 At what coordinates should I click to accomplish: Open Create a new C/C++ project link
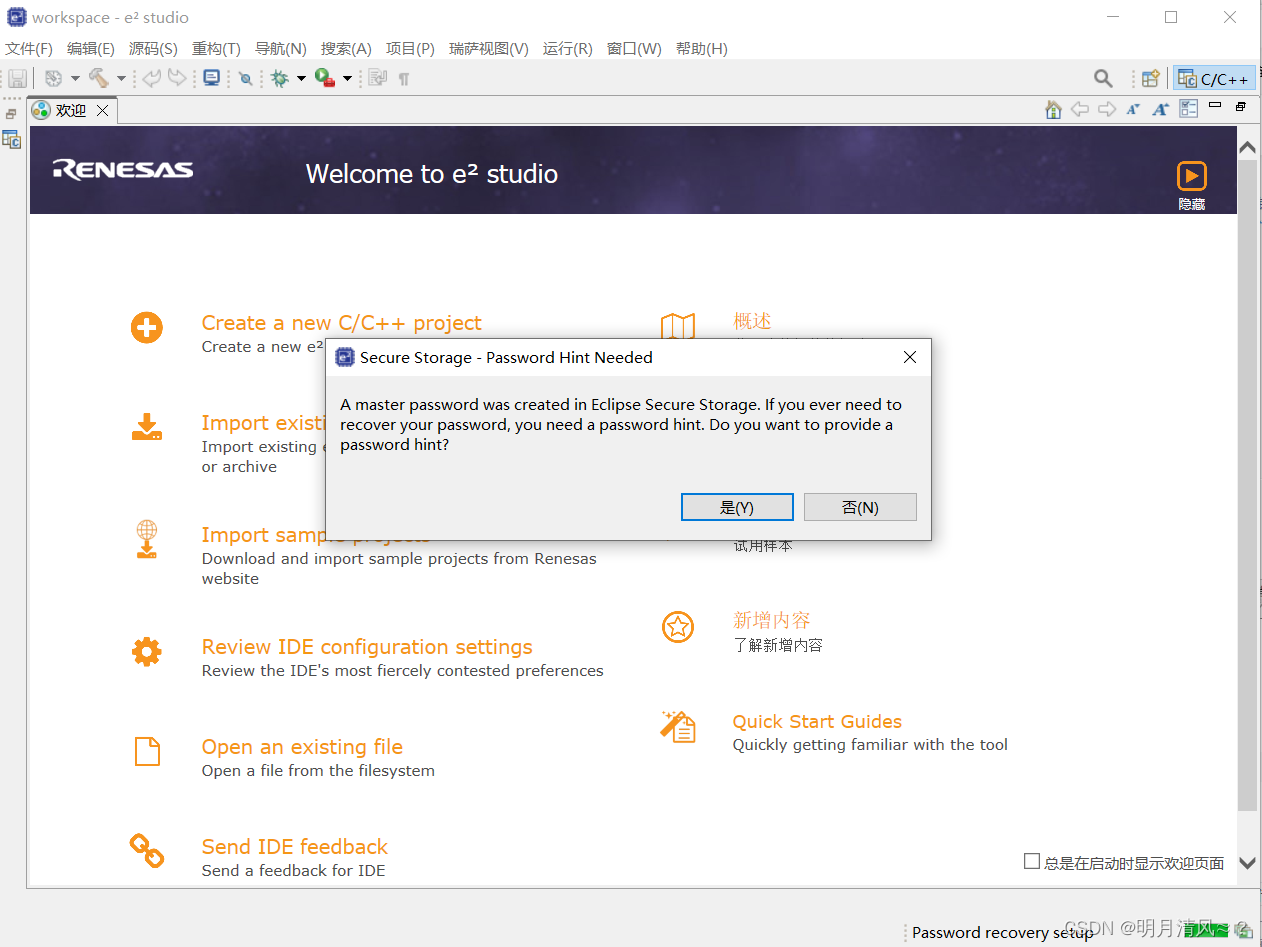pos(341,323)
